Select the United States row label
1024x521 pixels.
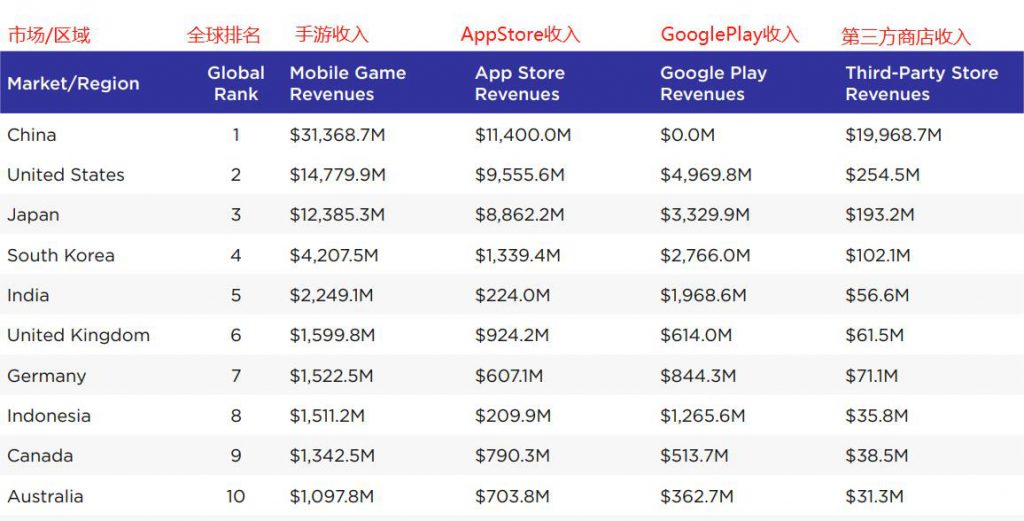pos(66,175)
